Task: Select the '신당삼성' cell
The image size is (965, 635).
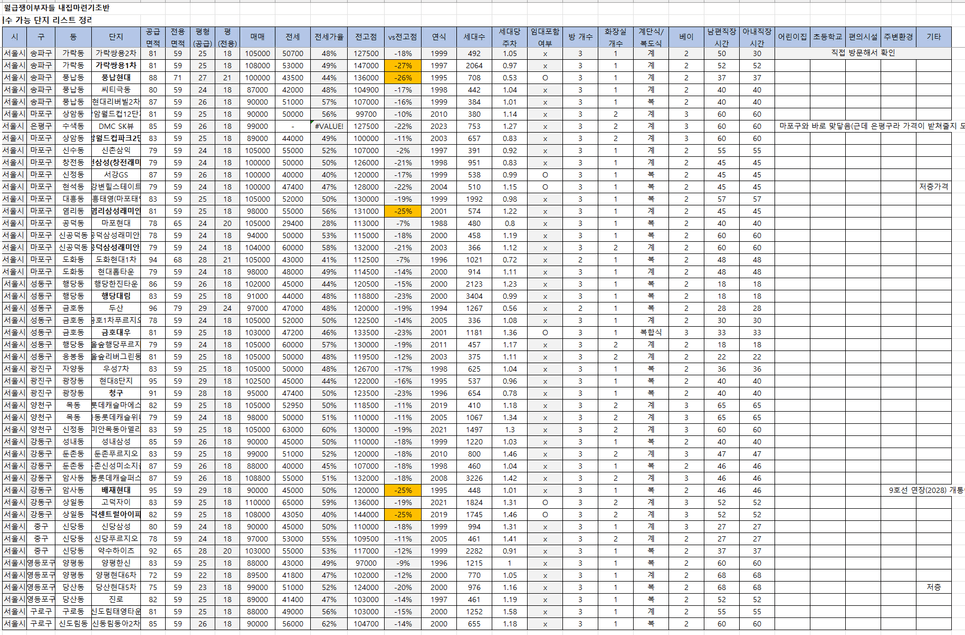Action: [116, 527]
